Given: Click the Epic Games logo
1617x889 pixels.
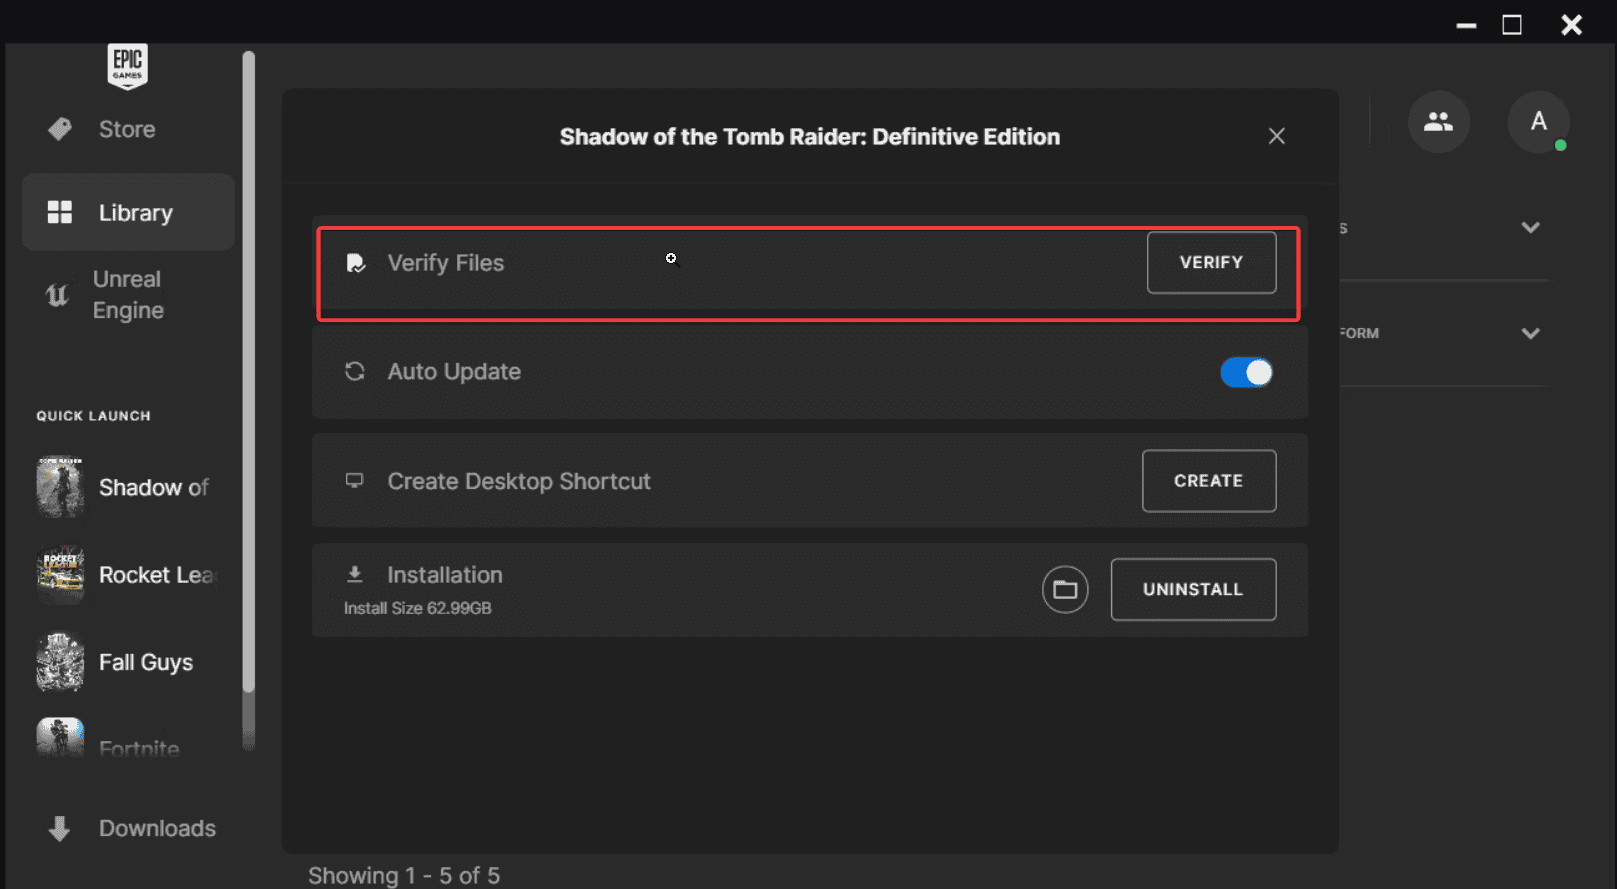Looking at the screenshot, I should pos(127,66).
